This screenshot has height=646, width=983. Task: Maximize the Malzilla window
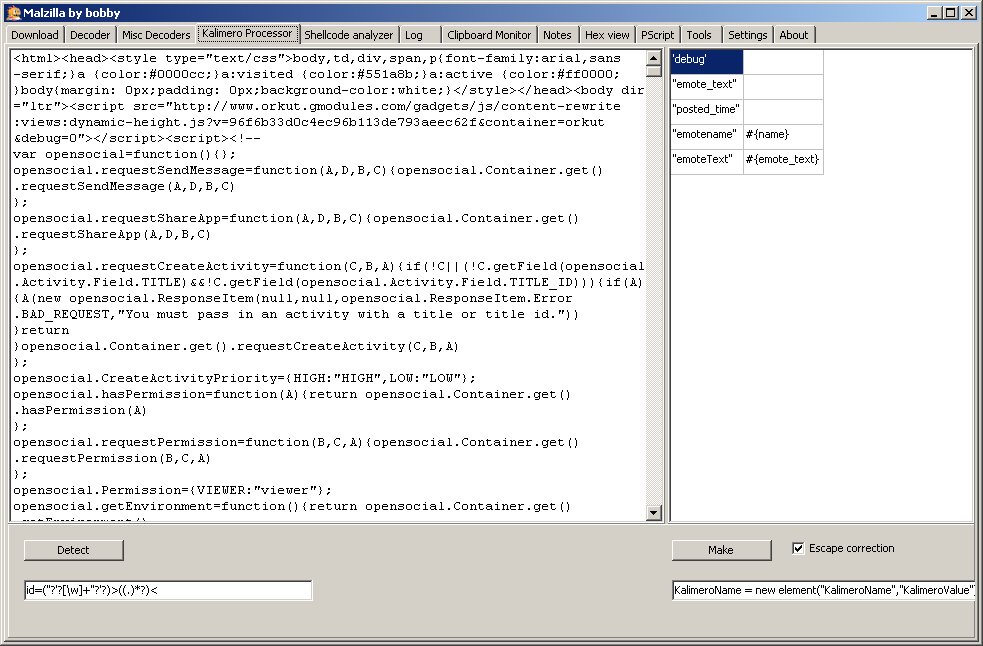(x=951, y=12)
